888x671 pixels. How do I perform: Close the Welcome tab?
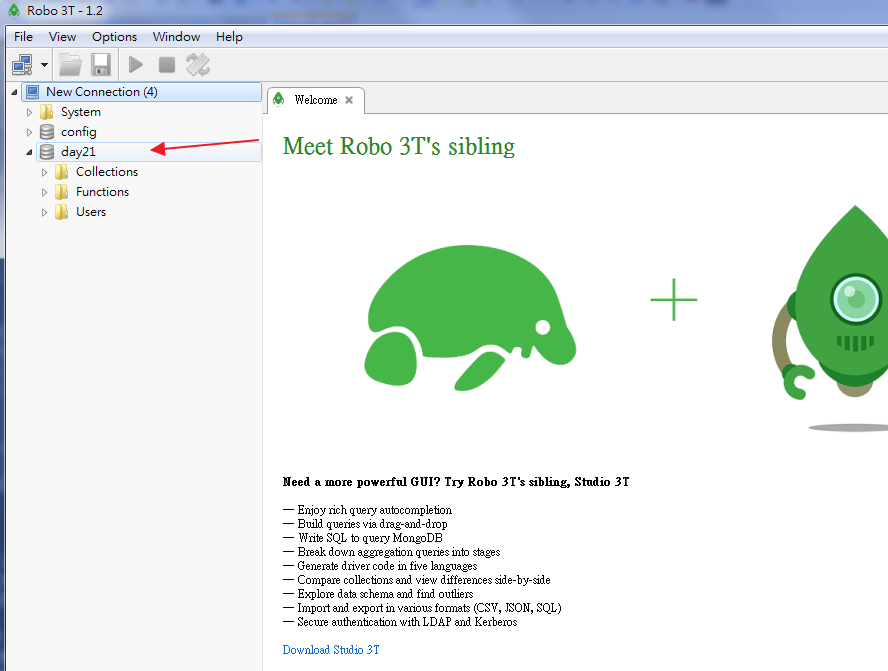click(349, 100)
